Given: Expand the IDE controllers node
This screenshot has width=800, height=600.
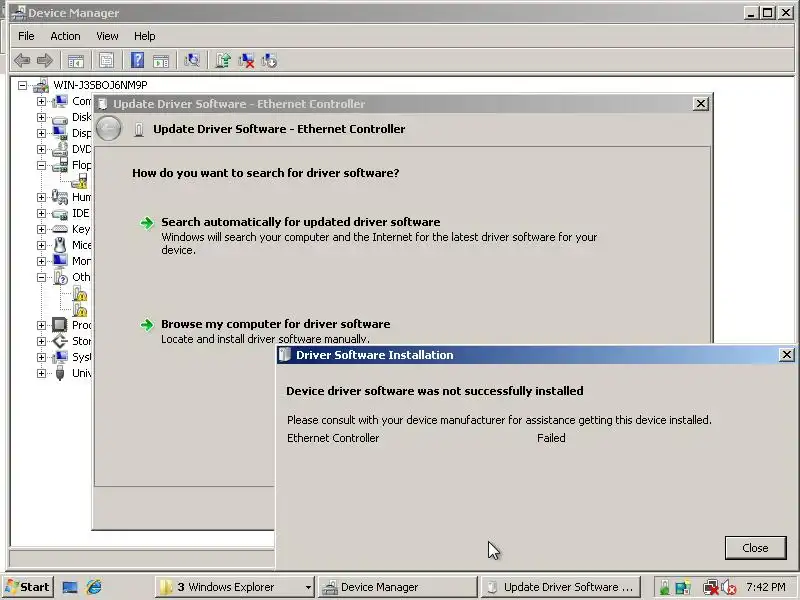Looking at the screenshot, I should click(41, 213).
